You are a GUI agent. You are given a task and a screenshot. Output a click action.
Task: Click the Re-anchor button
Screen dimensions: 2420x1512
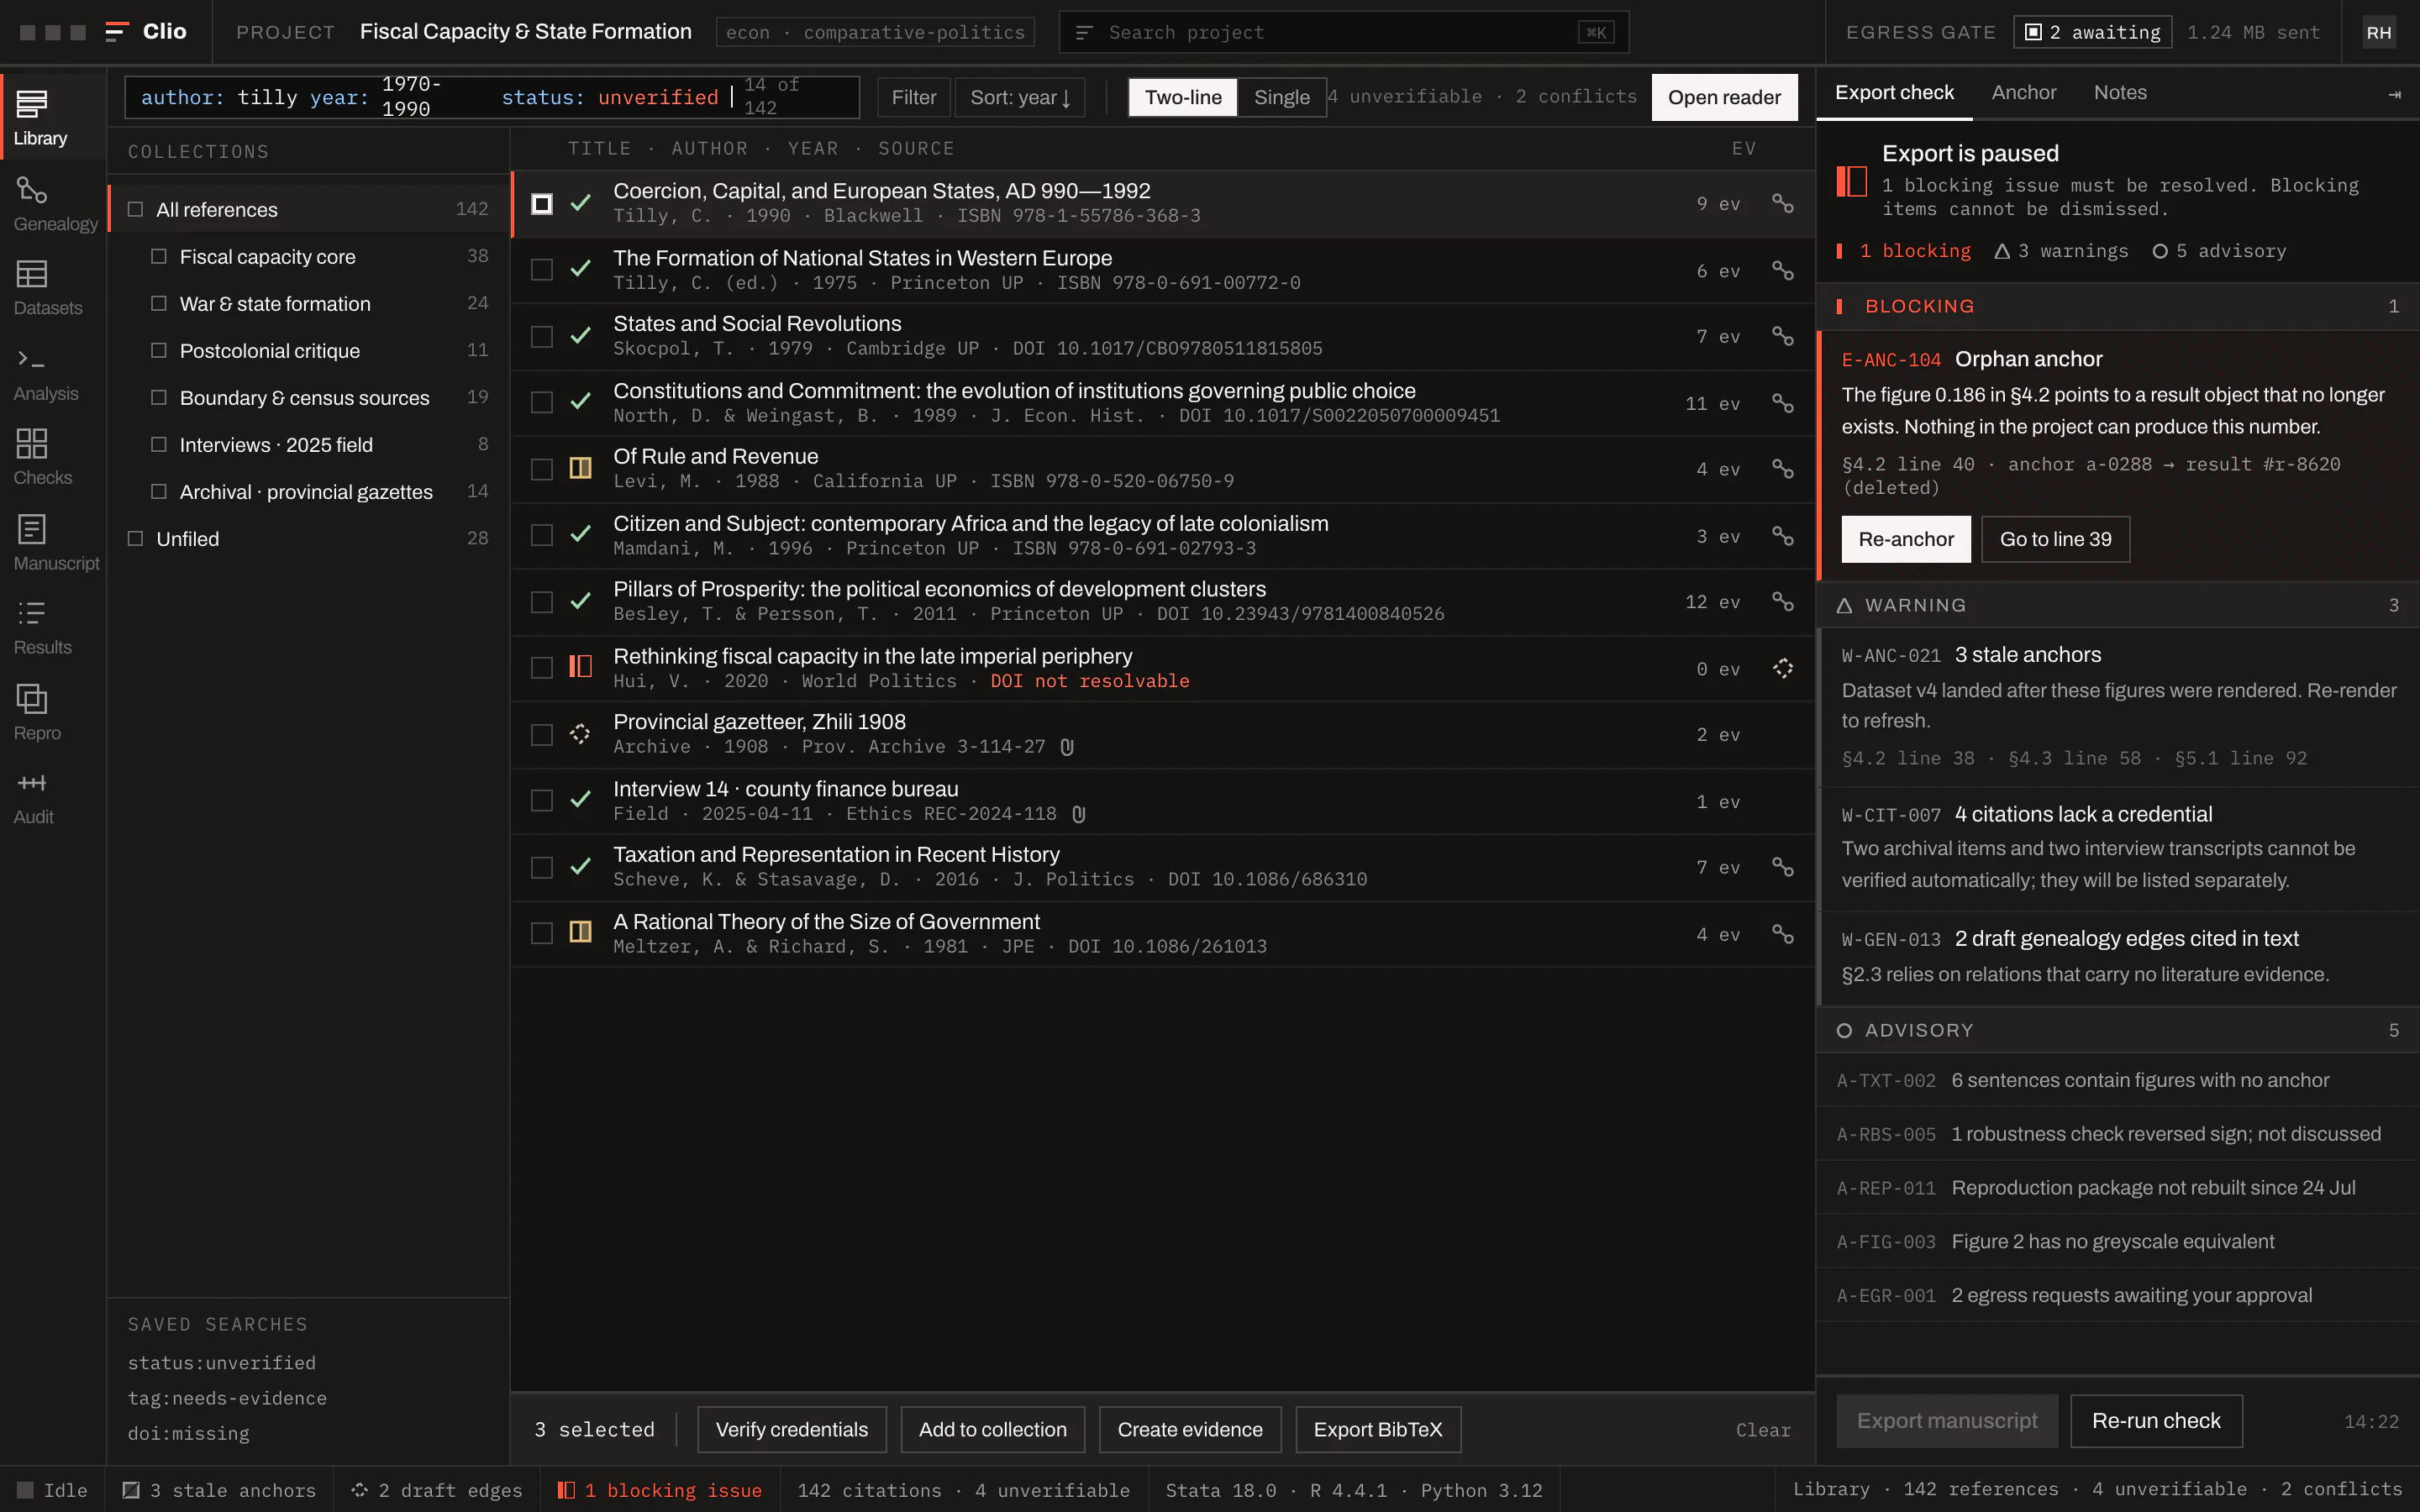tap(1905, 539)
